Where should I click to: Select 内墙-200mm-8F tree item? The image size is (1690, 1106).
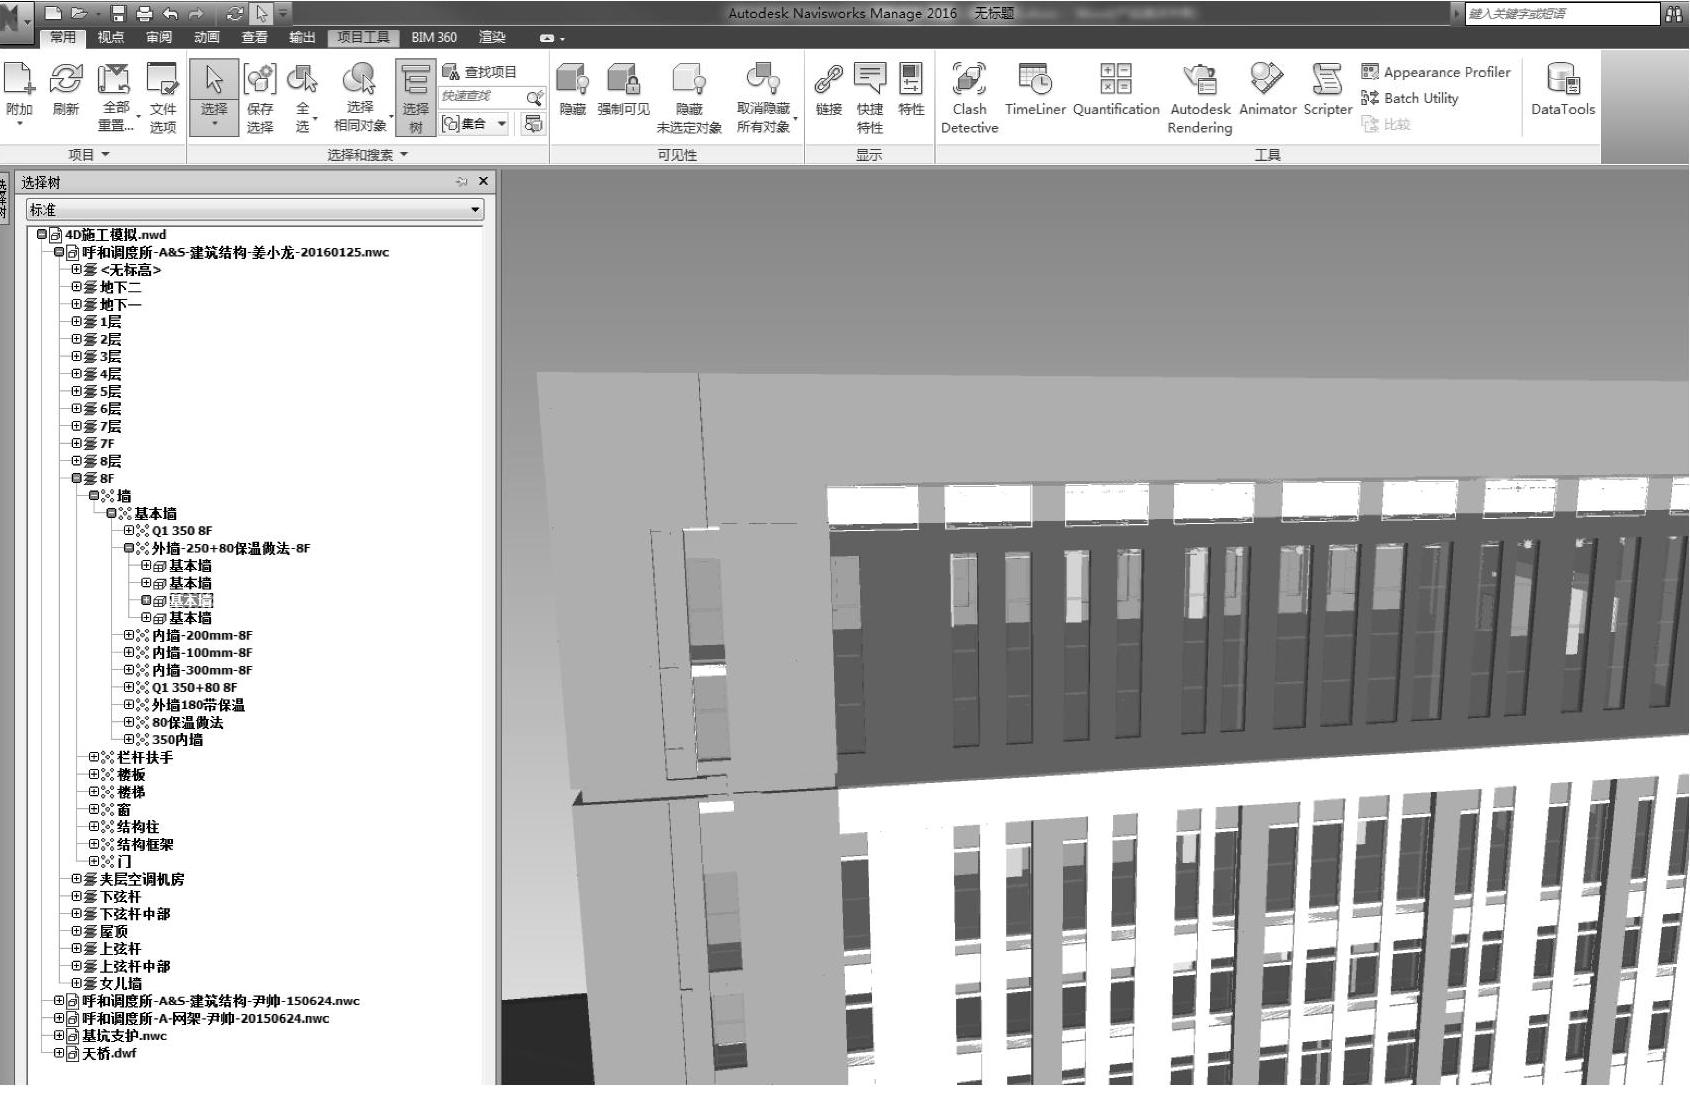click(202, 636)
